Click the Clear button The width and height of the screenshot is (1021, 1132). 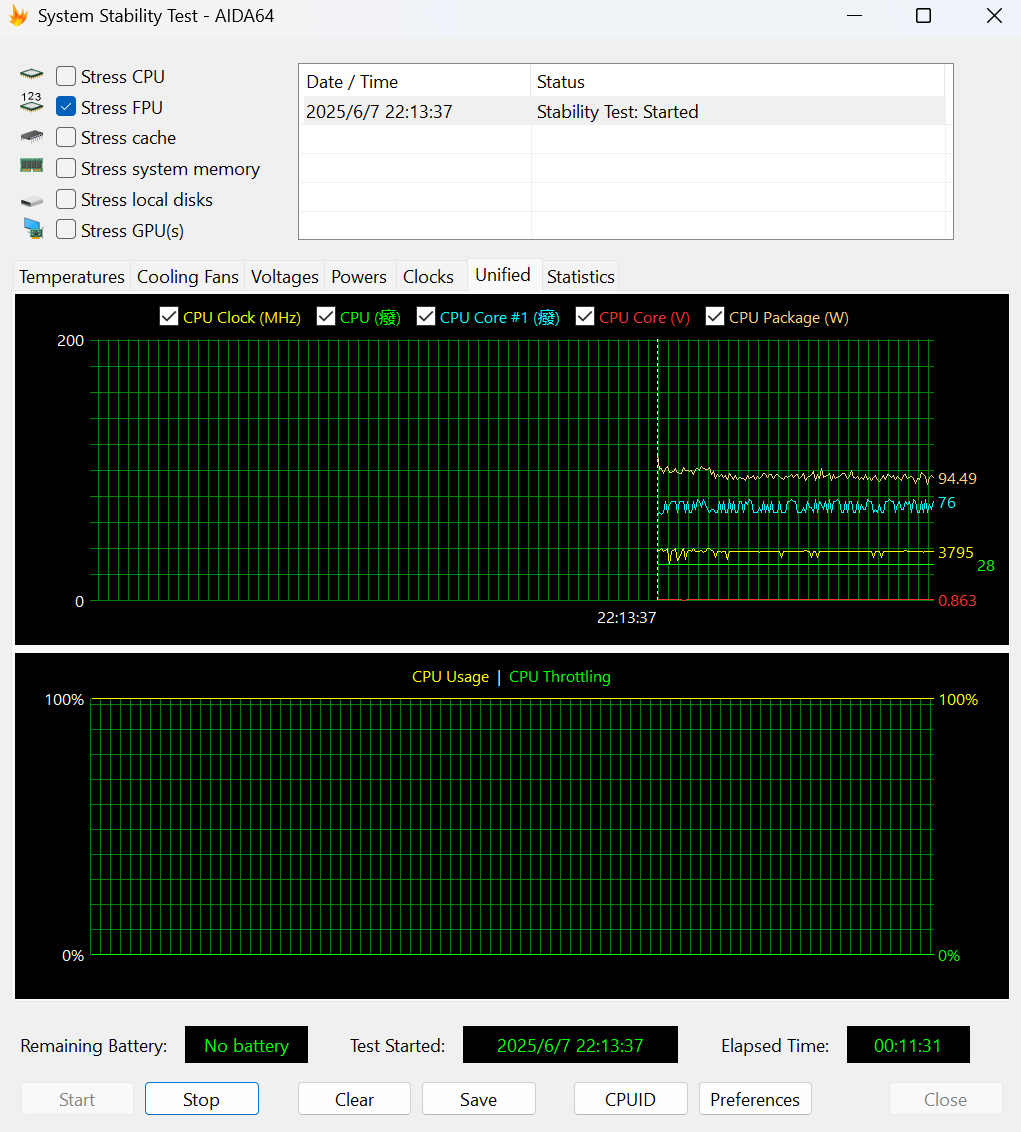pos(354,1099)
